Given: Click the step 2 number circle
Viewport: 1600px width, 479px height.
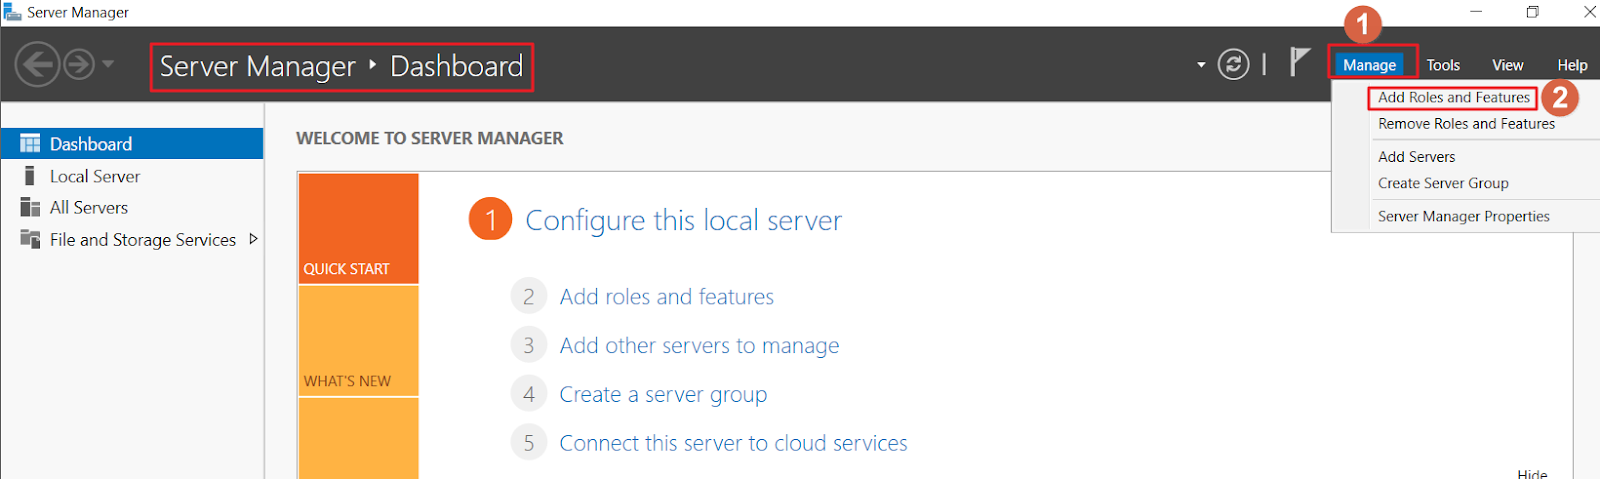Looking at the screenshot, I should pos(529,297).
